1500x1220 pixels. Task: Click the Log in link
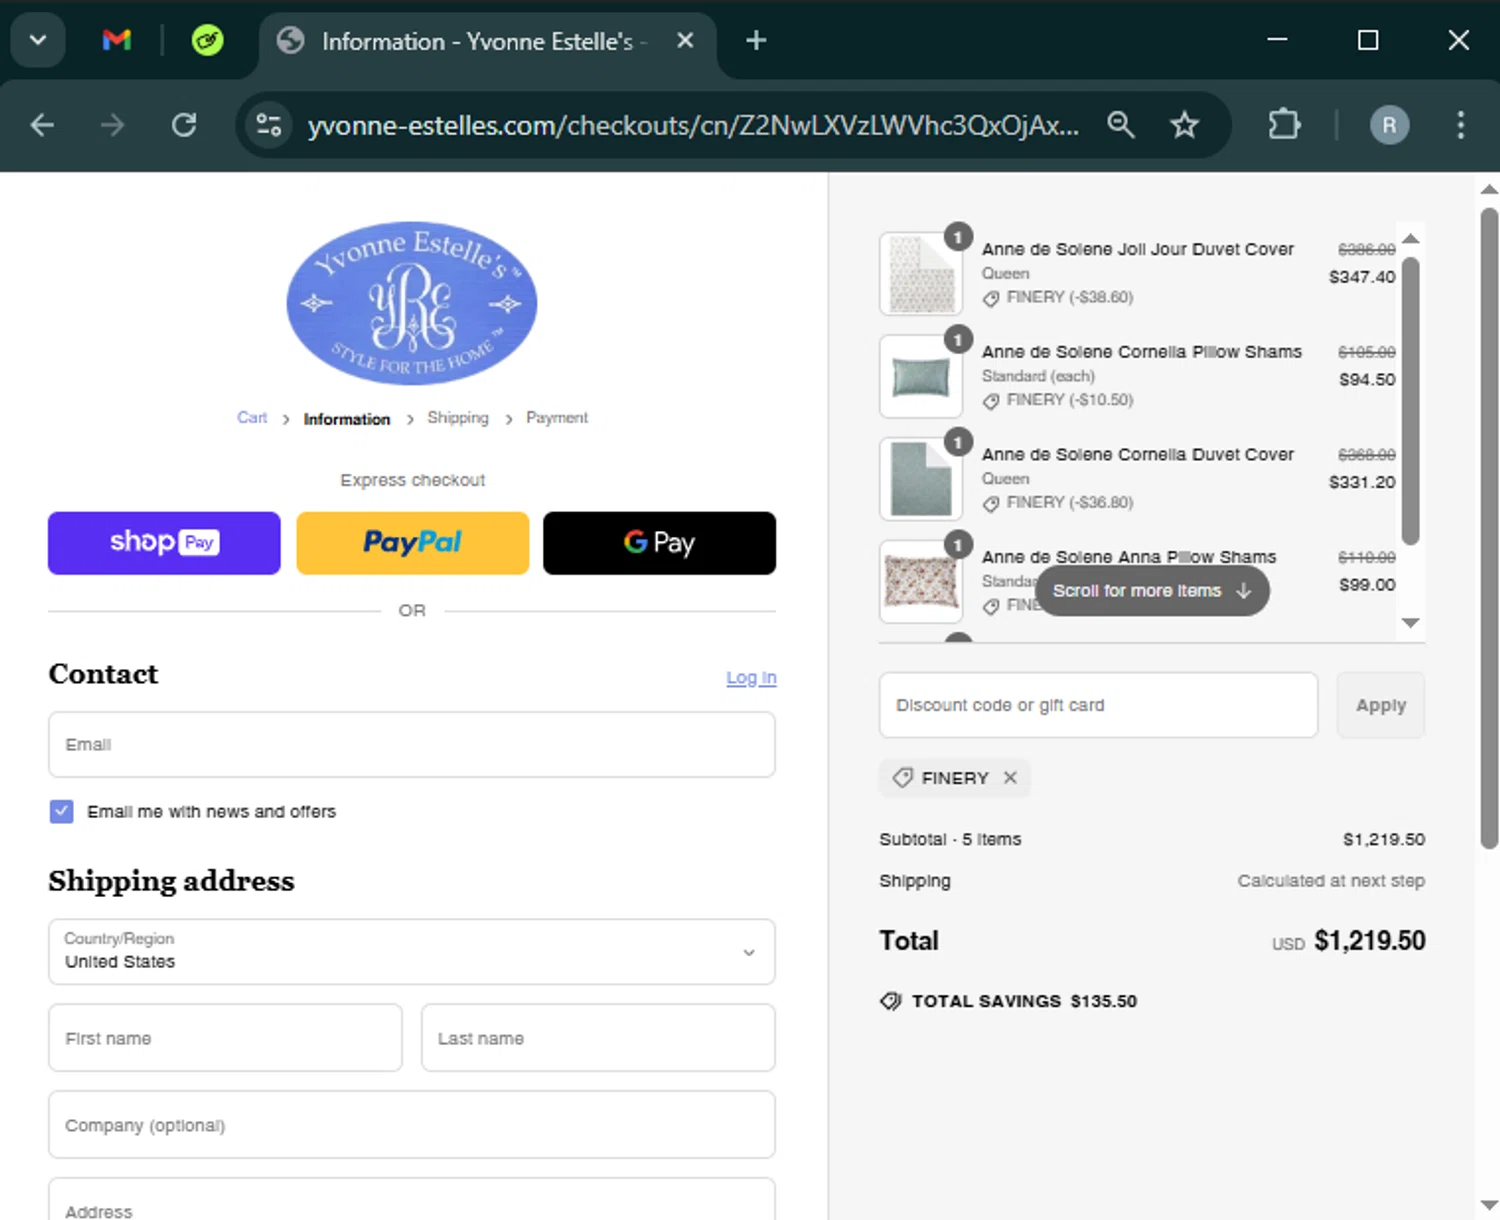click(751, 678)
